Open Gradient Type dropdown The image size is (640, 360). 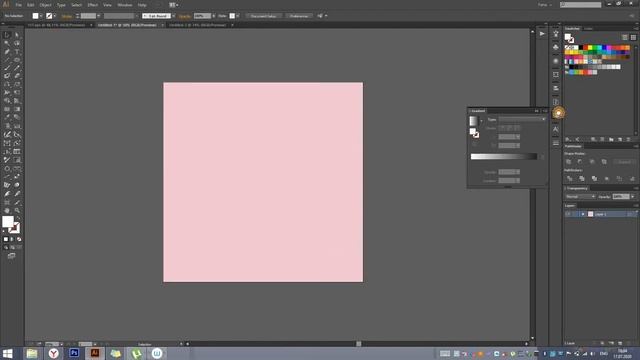click(522, 120)
